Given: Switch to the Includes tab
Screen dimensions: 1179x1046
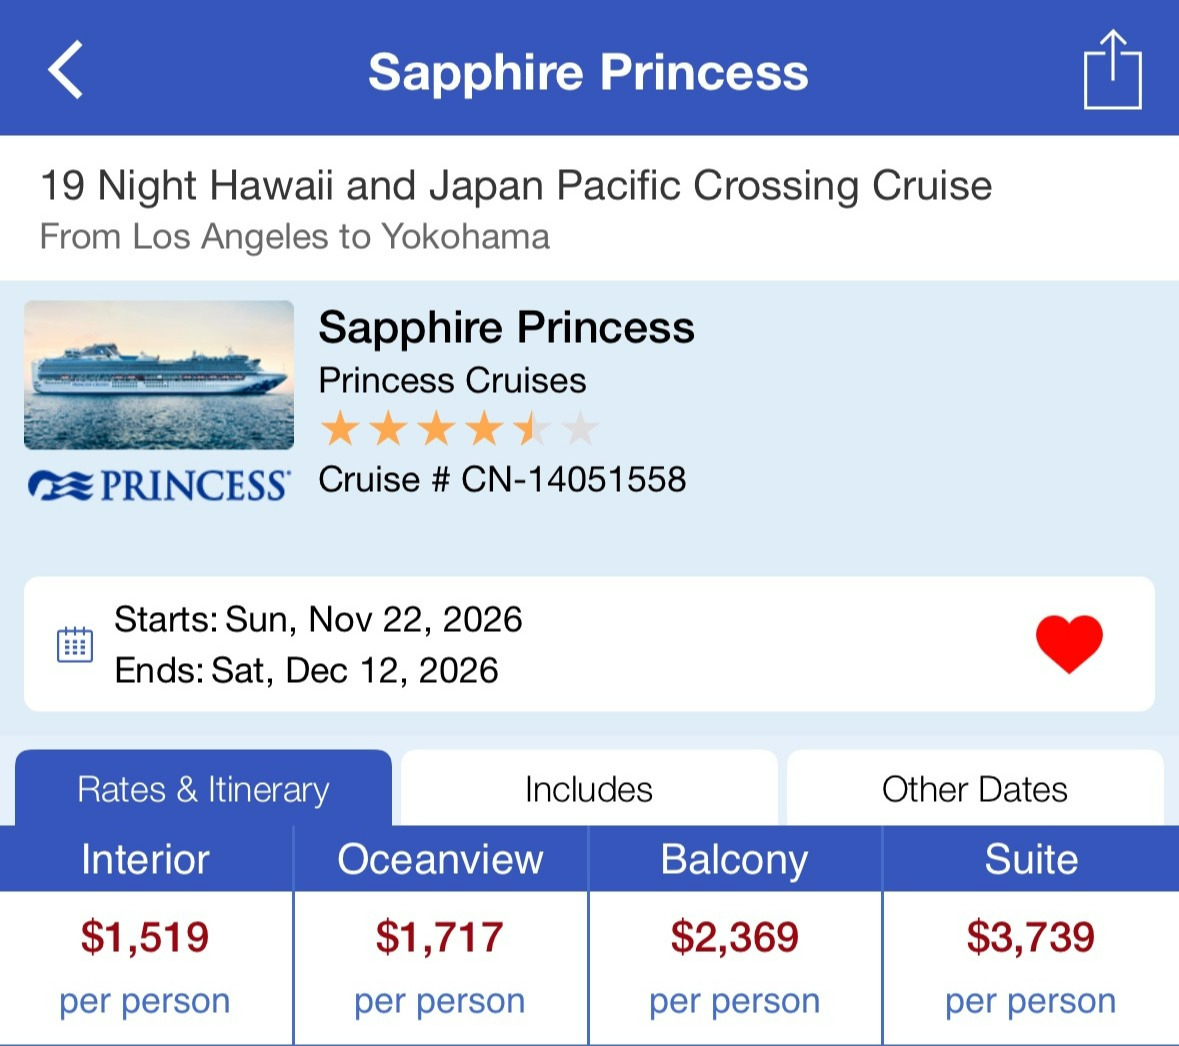Looking at the screenshot, I should click(589, 789).
